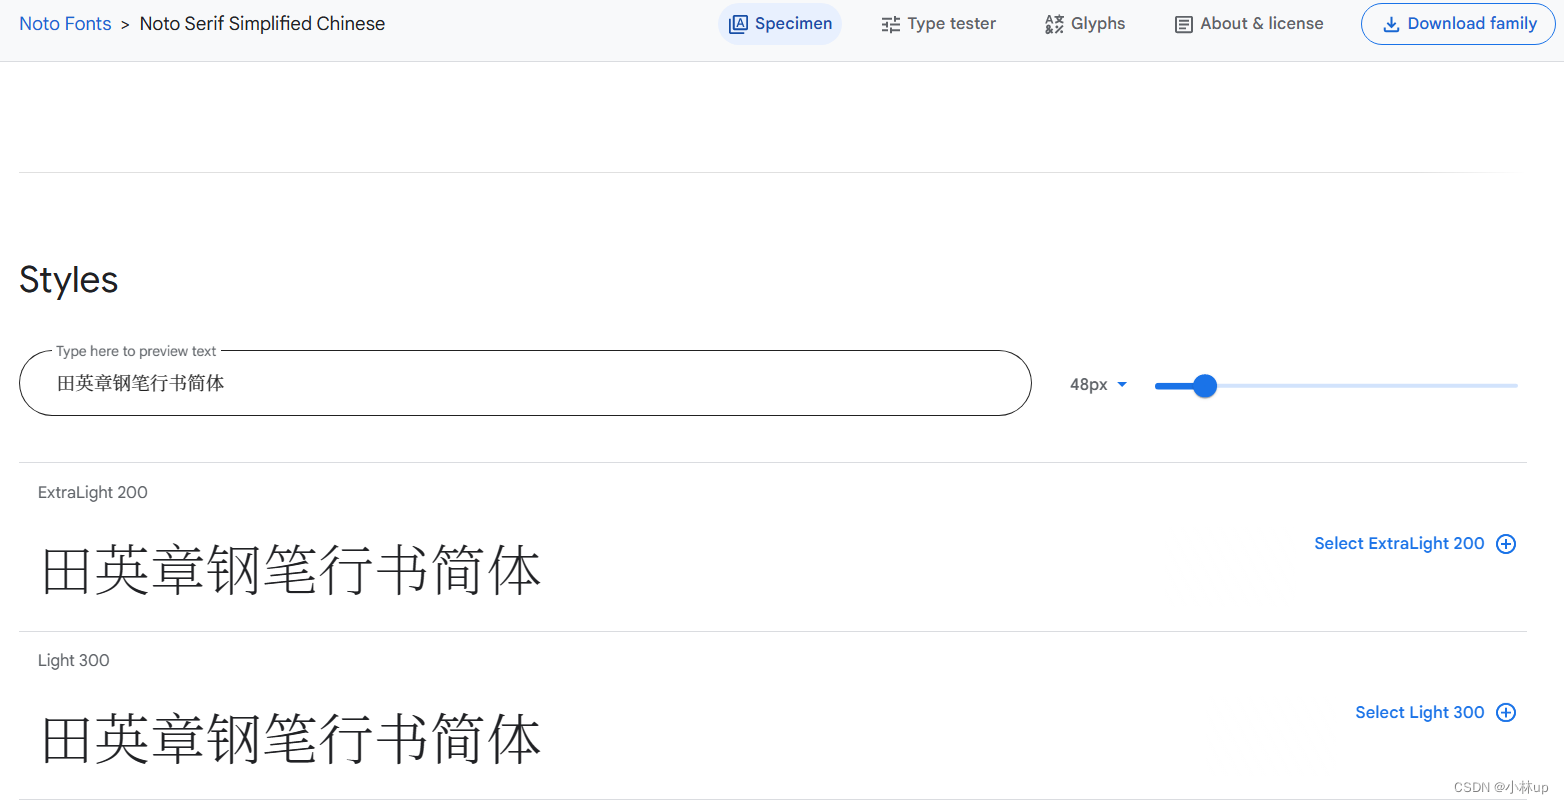Open the Noto Fonts breadcrumb link
The image size is (1564, 804).
click(65, 24)
